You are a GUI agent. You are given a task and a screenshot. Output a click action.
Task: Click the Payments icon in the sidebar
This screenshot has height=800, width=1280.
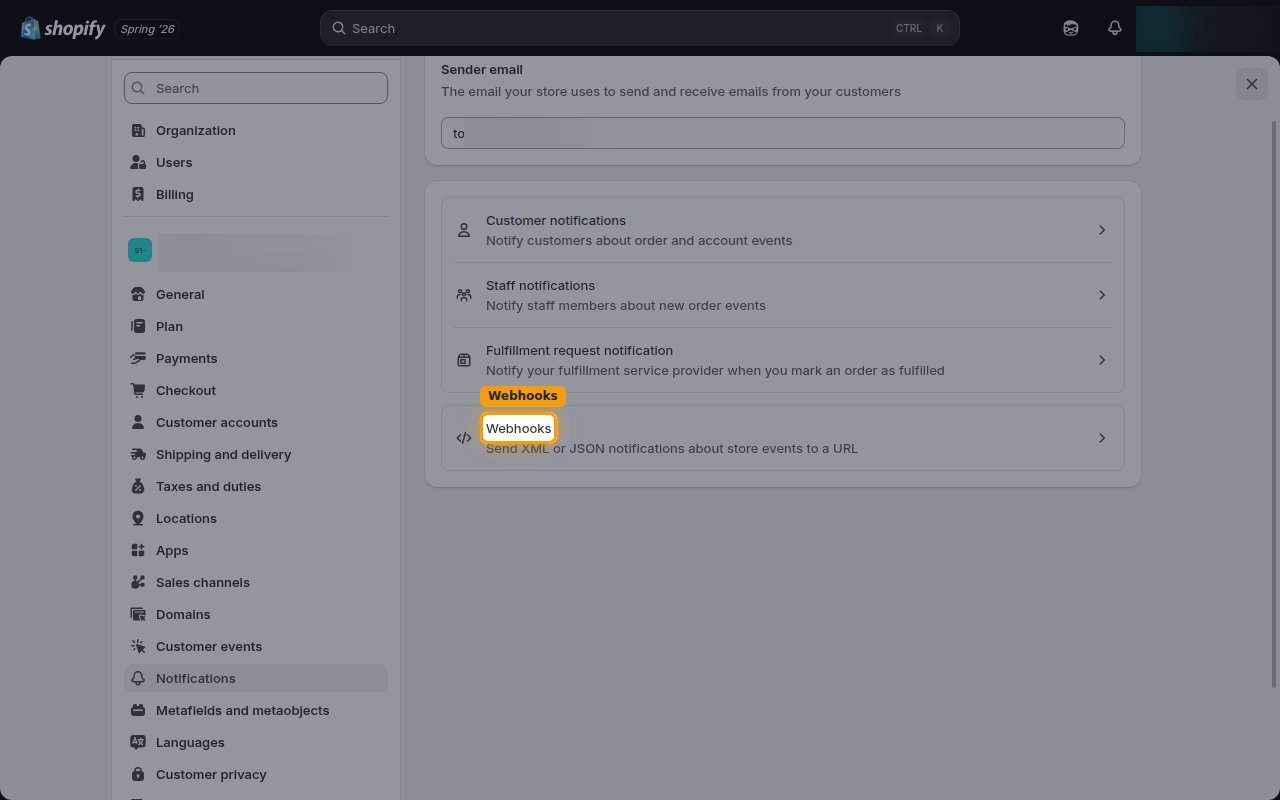(x=138, y=358)
